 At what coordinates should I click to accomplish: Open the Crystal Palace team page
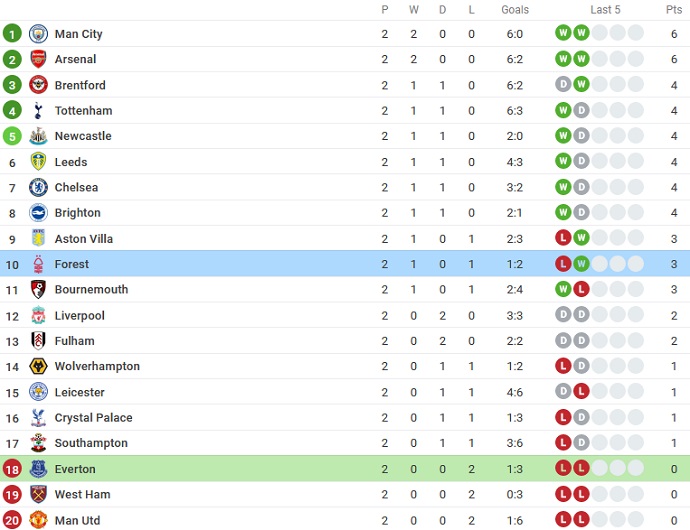click(93, 418)
